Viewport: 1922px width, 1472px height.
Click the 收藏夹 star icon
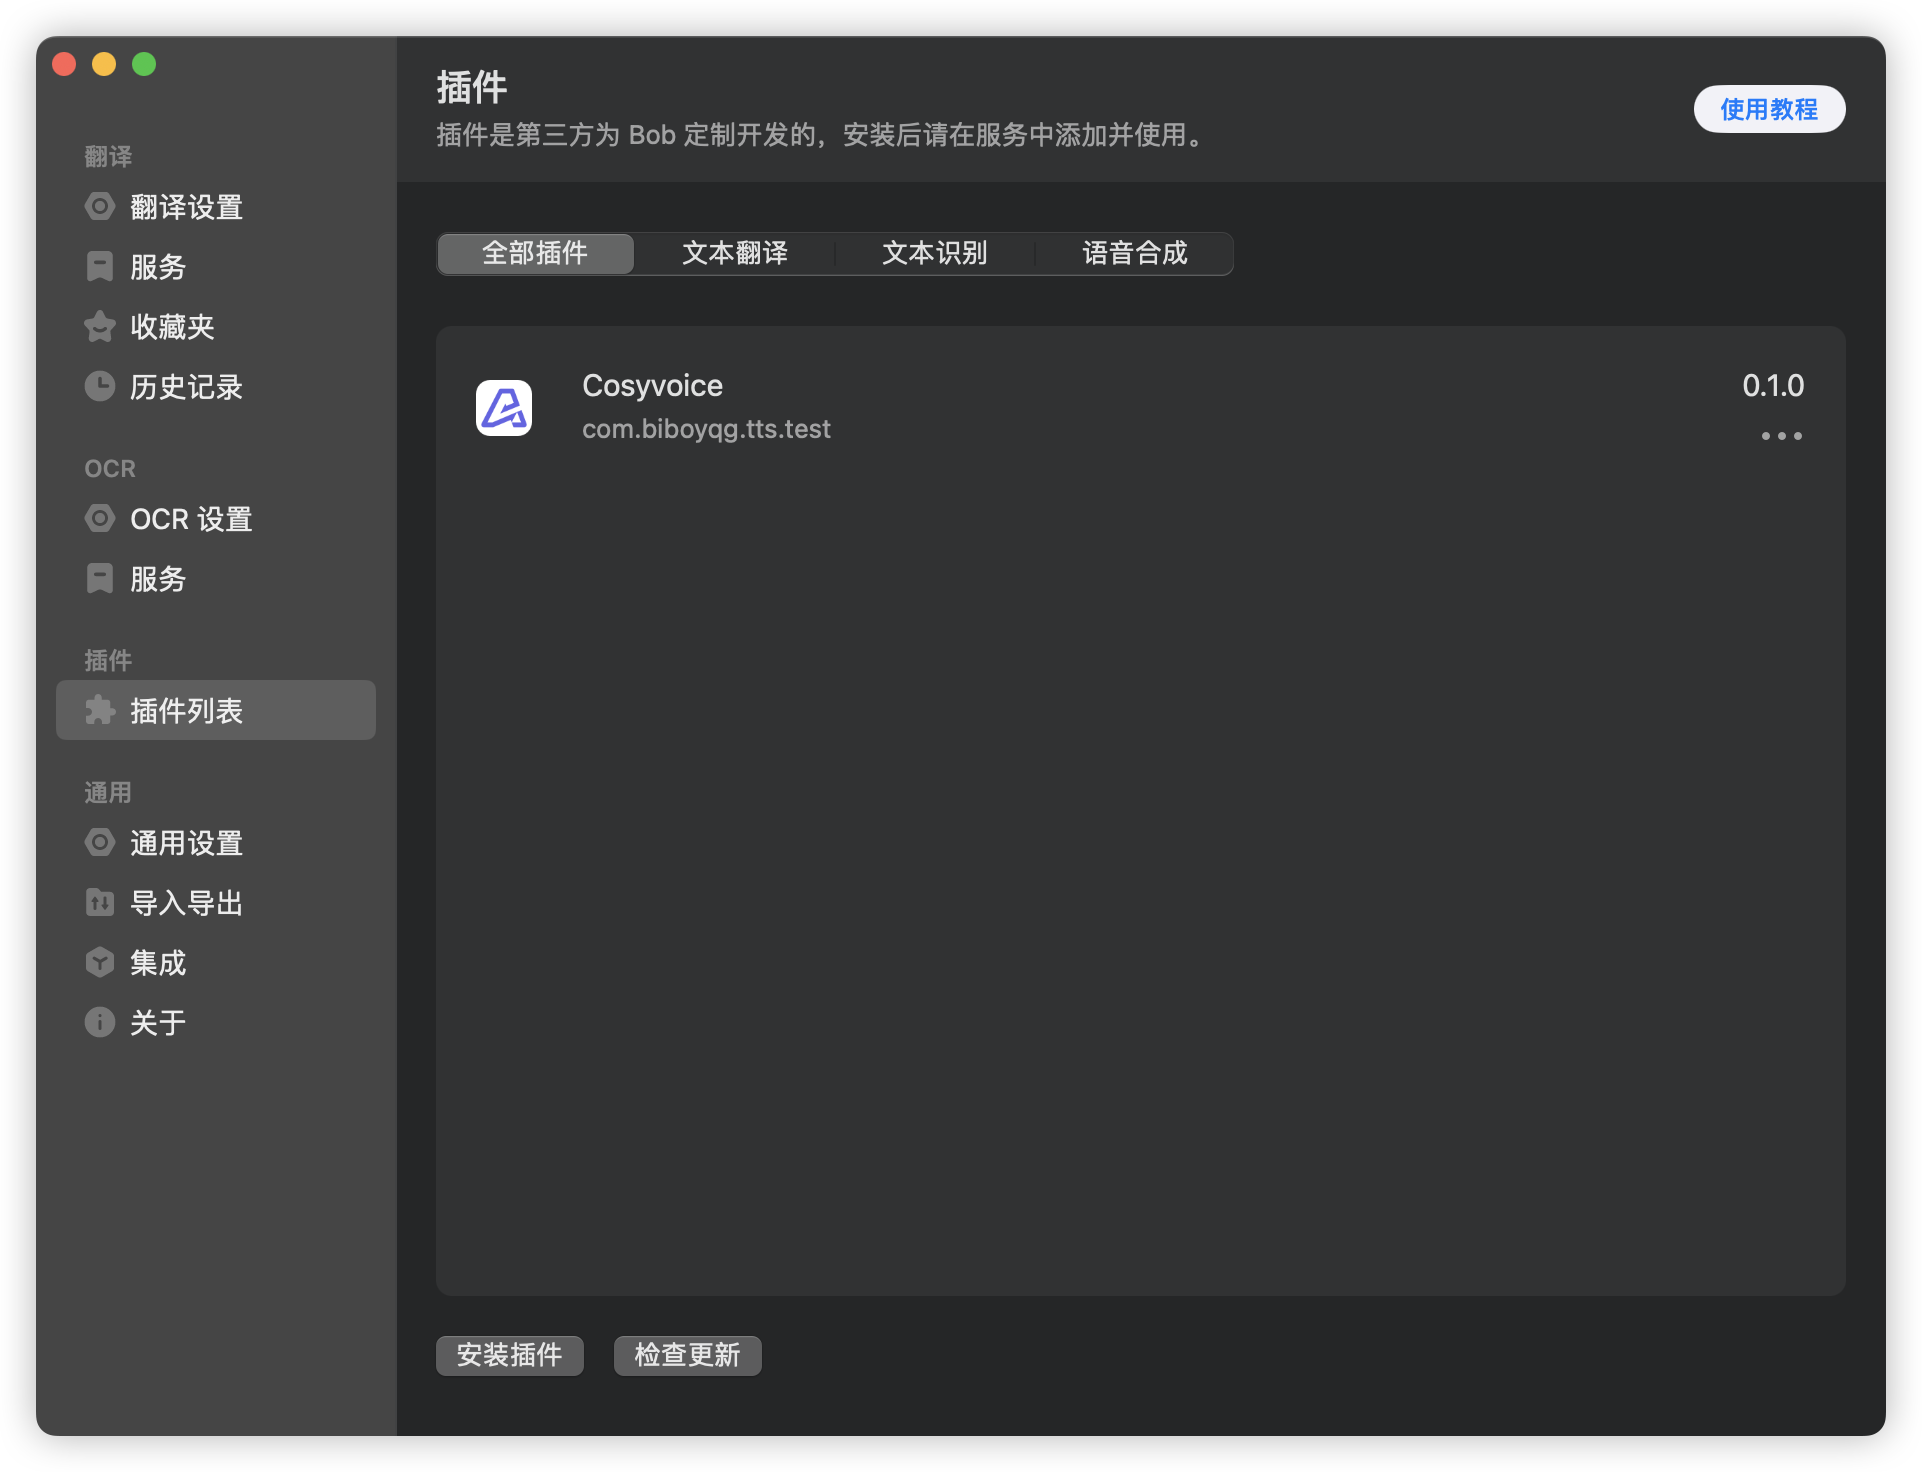pos(100,327)
